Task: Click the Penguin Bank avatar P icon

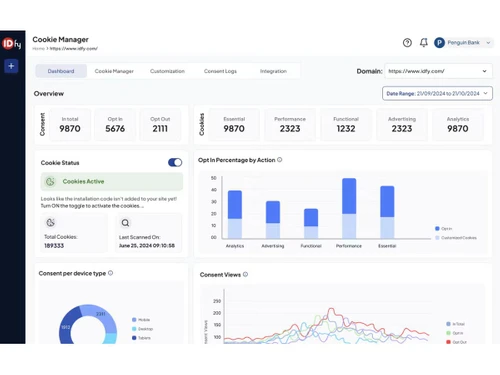Action: [x=439, y=43]
